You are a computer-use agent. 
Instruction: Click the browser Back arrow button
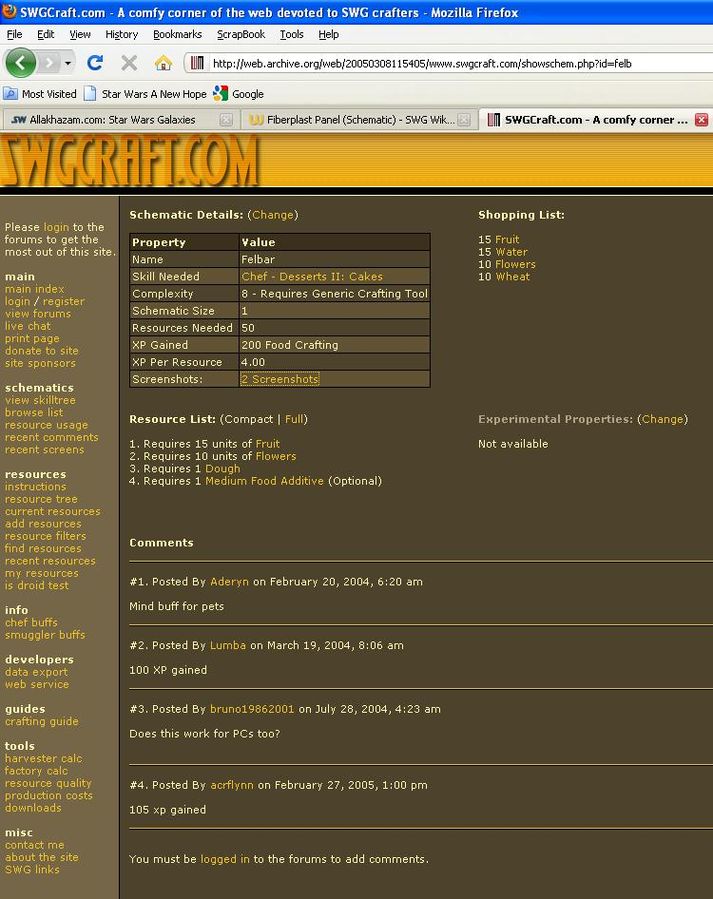(x=20, y=63)
